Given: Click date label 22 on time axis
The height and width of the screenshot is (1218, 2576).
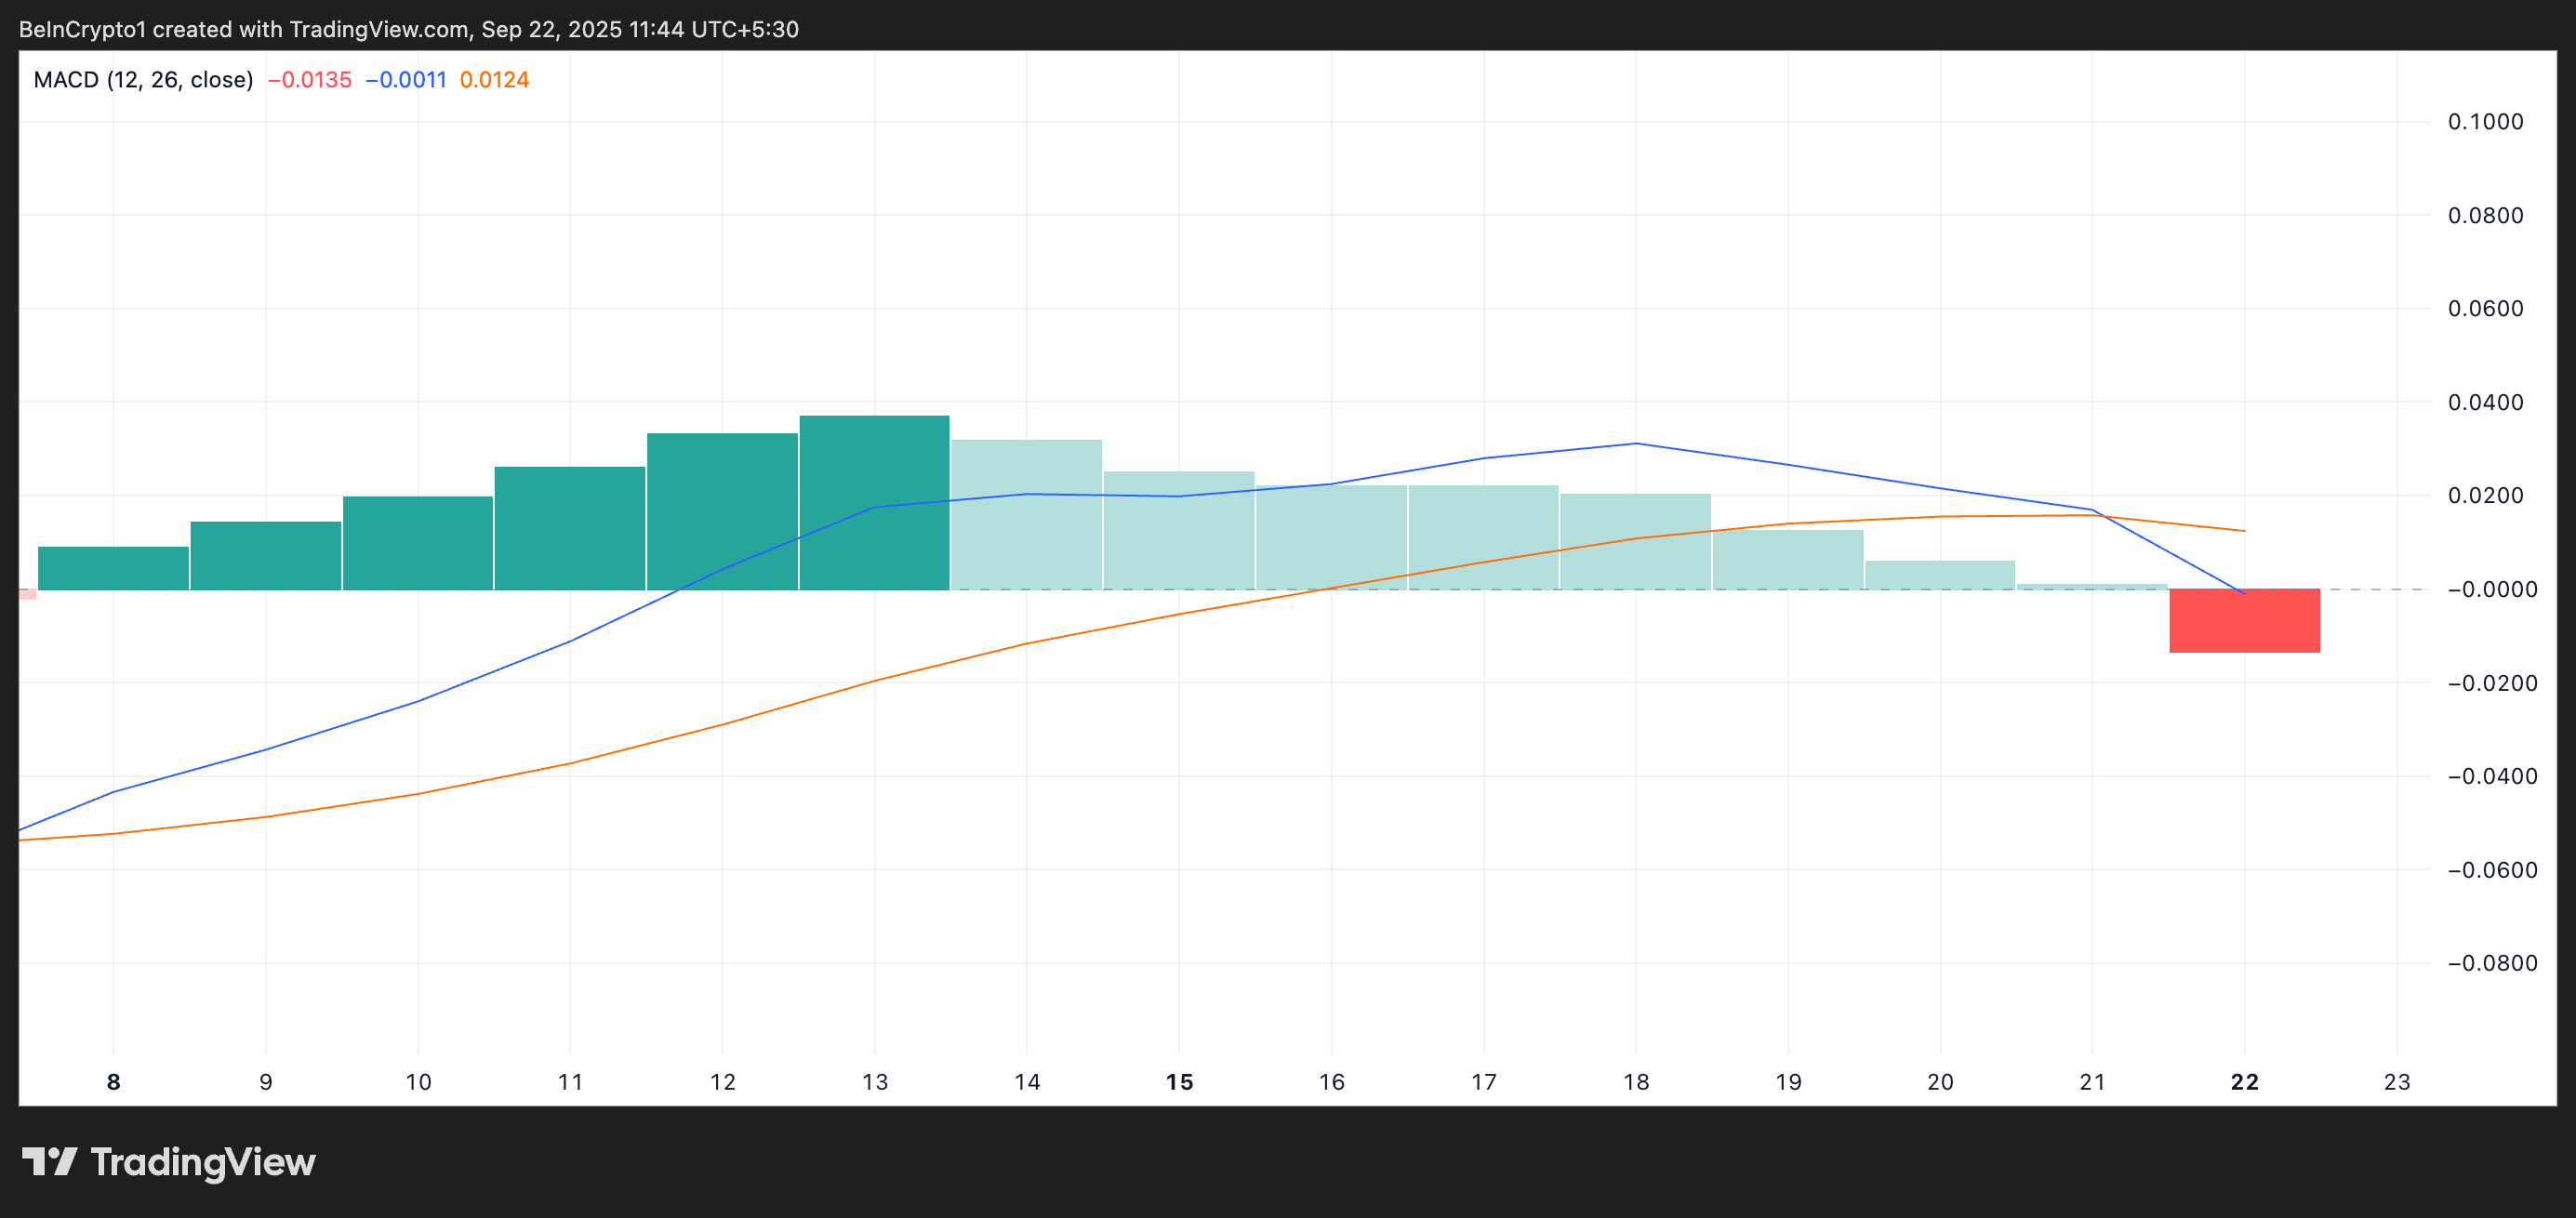Looking at the screenshot, I should tap(2244, 1082).
